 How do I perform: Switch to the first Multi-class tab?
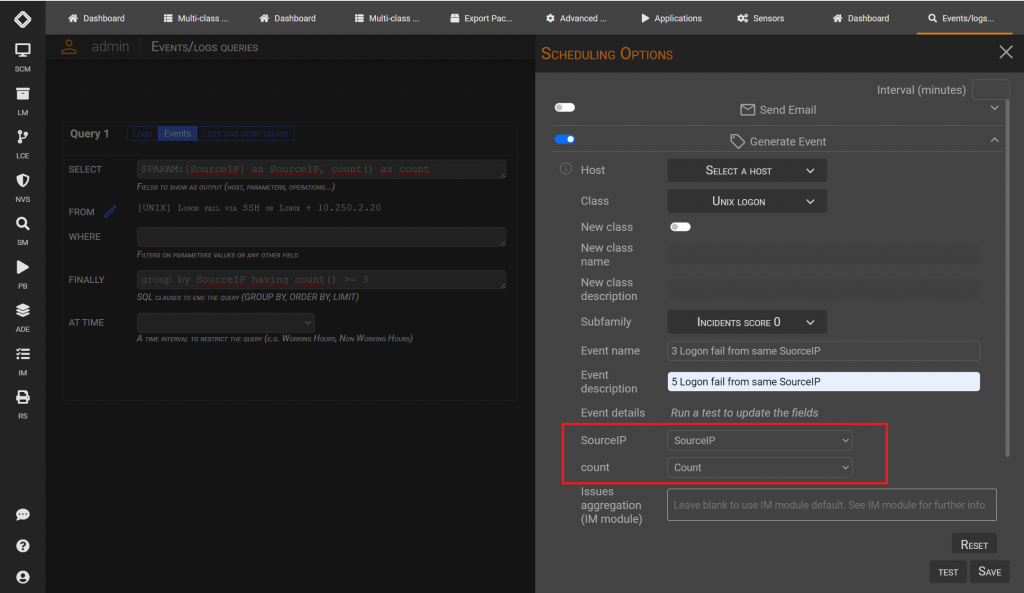coord(195,18)
